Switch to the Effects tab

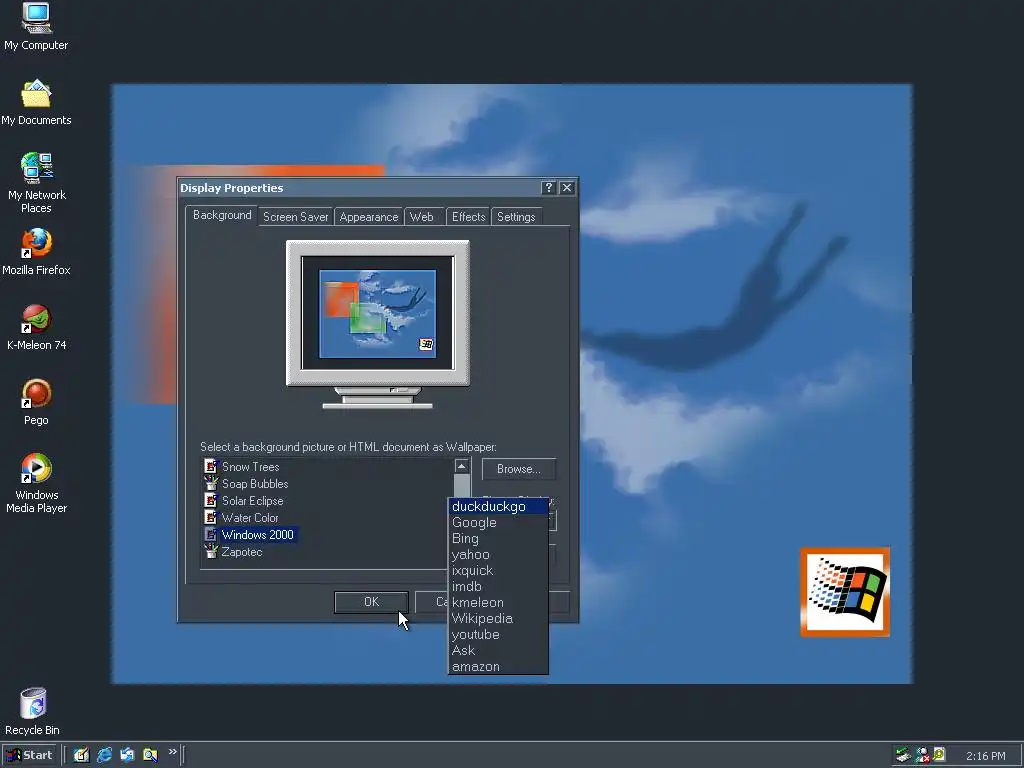click(x=468, y=217)
